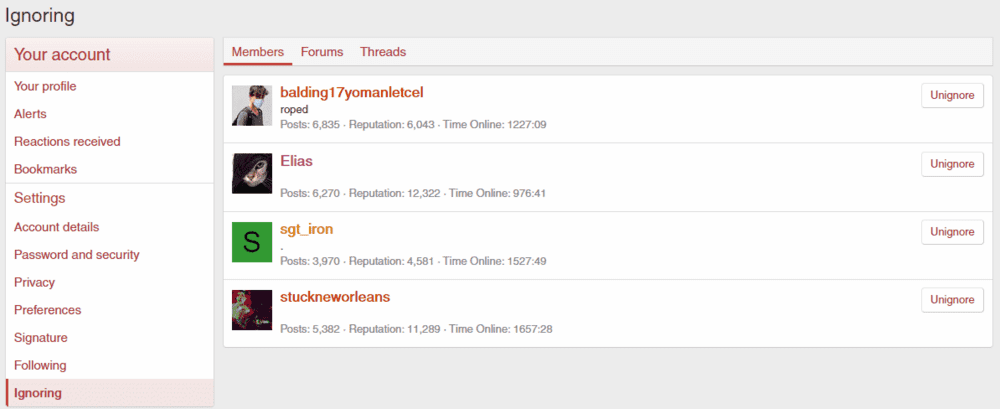
Task: Open sgt_iron's green S avatar
Action: coord(252,242)
